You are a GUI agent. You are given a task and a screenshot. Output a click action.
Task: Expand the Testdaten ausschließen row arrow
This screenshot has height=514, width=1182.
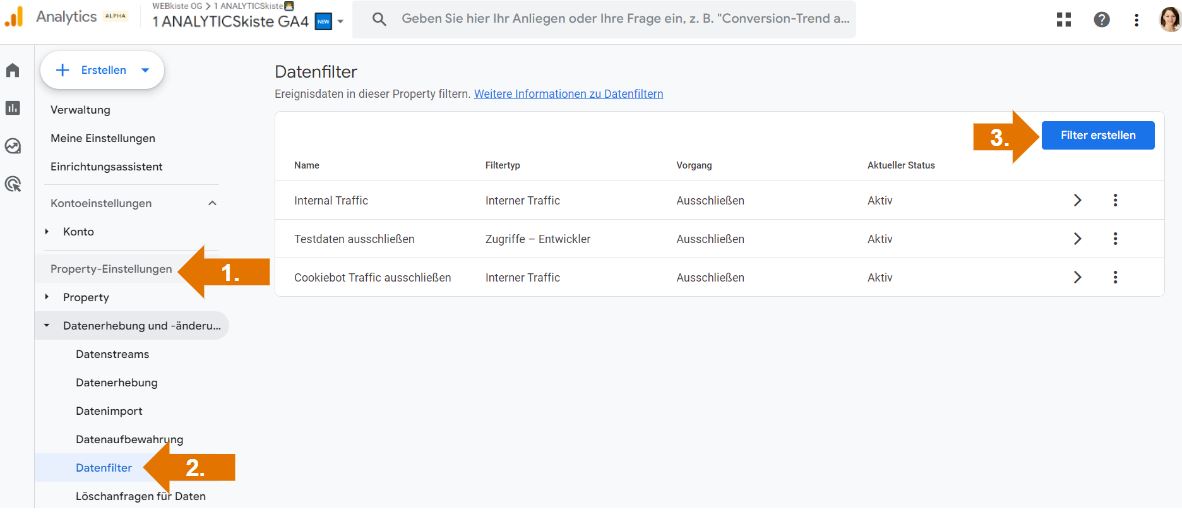pyautogui.click(x=1077, y=239)
